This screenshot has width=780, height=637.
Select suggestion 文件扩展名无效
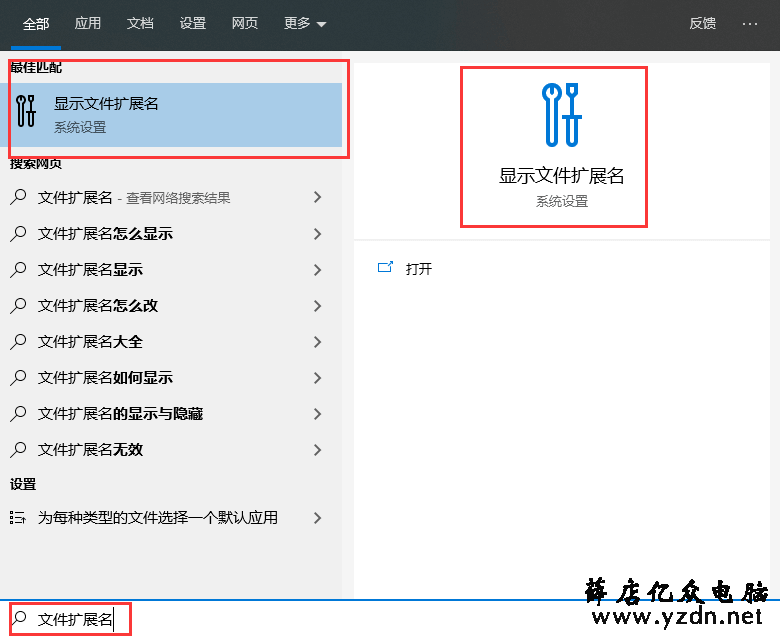(x=171, y=450)
